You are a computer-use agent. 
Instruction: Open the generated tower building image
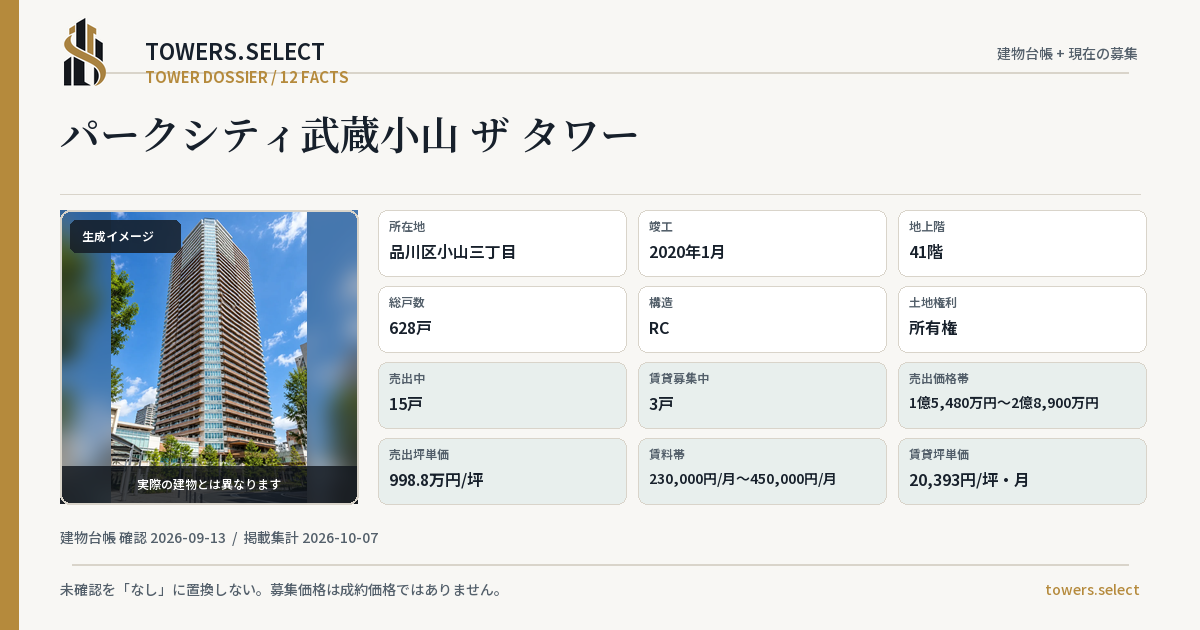[x=209, y=357]
